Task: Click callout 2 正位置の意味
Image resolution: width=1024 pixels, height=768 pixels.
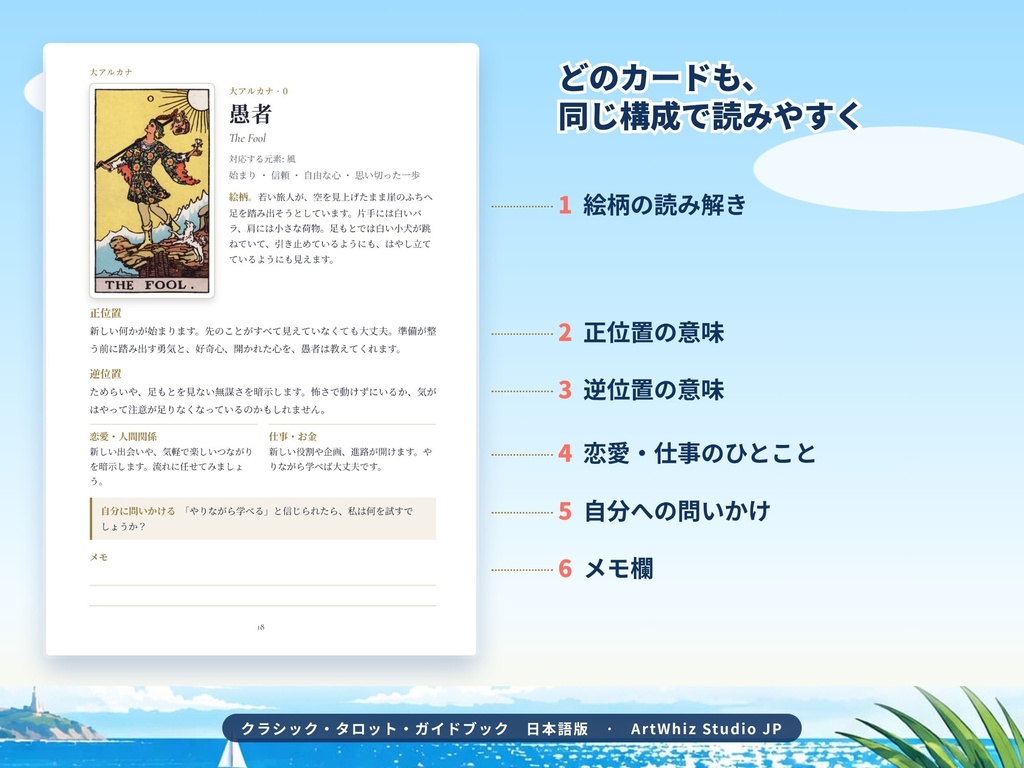Action: [641, 332]
